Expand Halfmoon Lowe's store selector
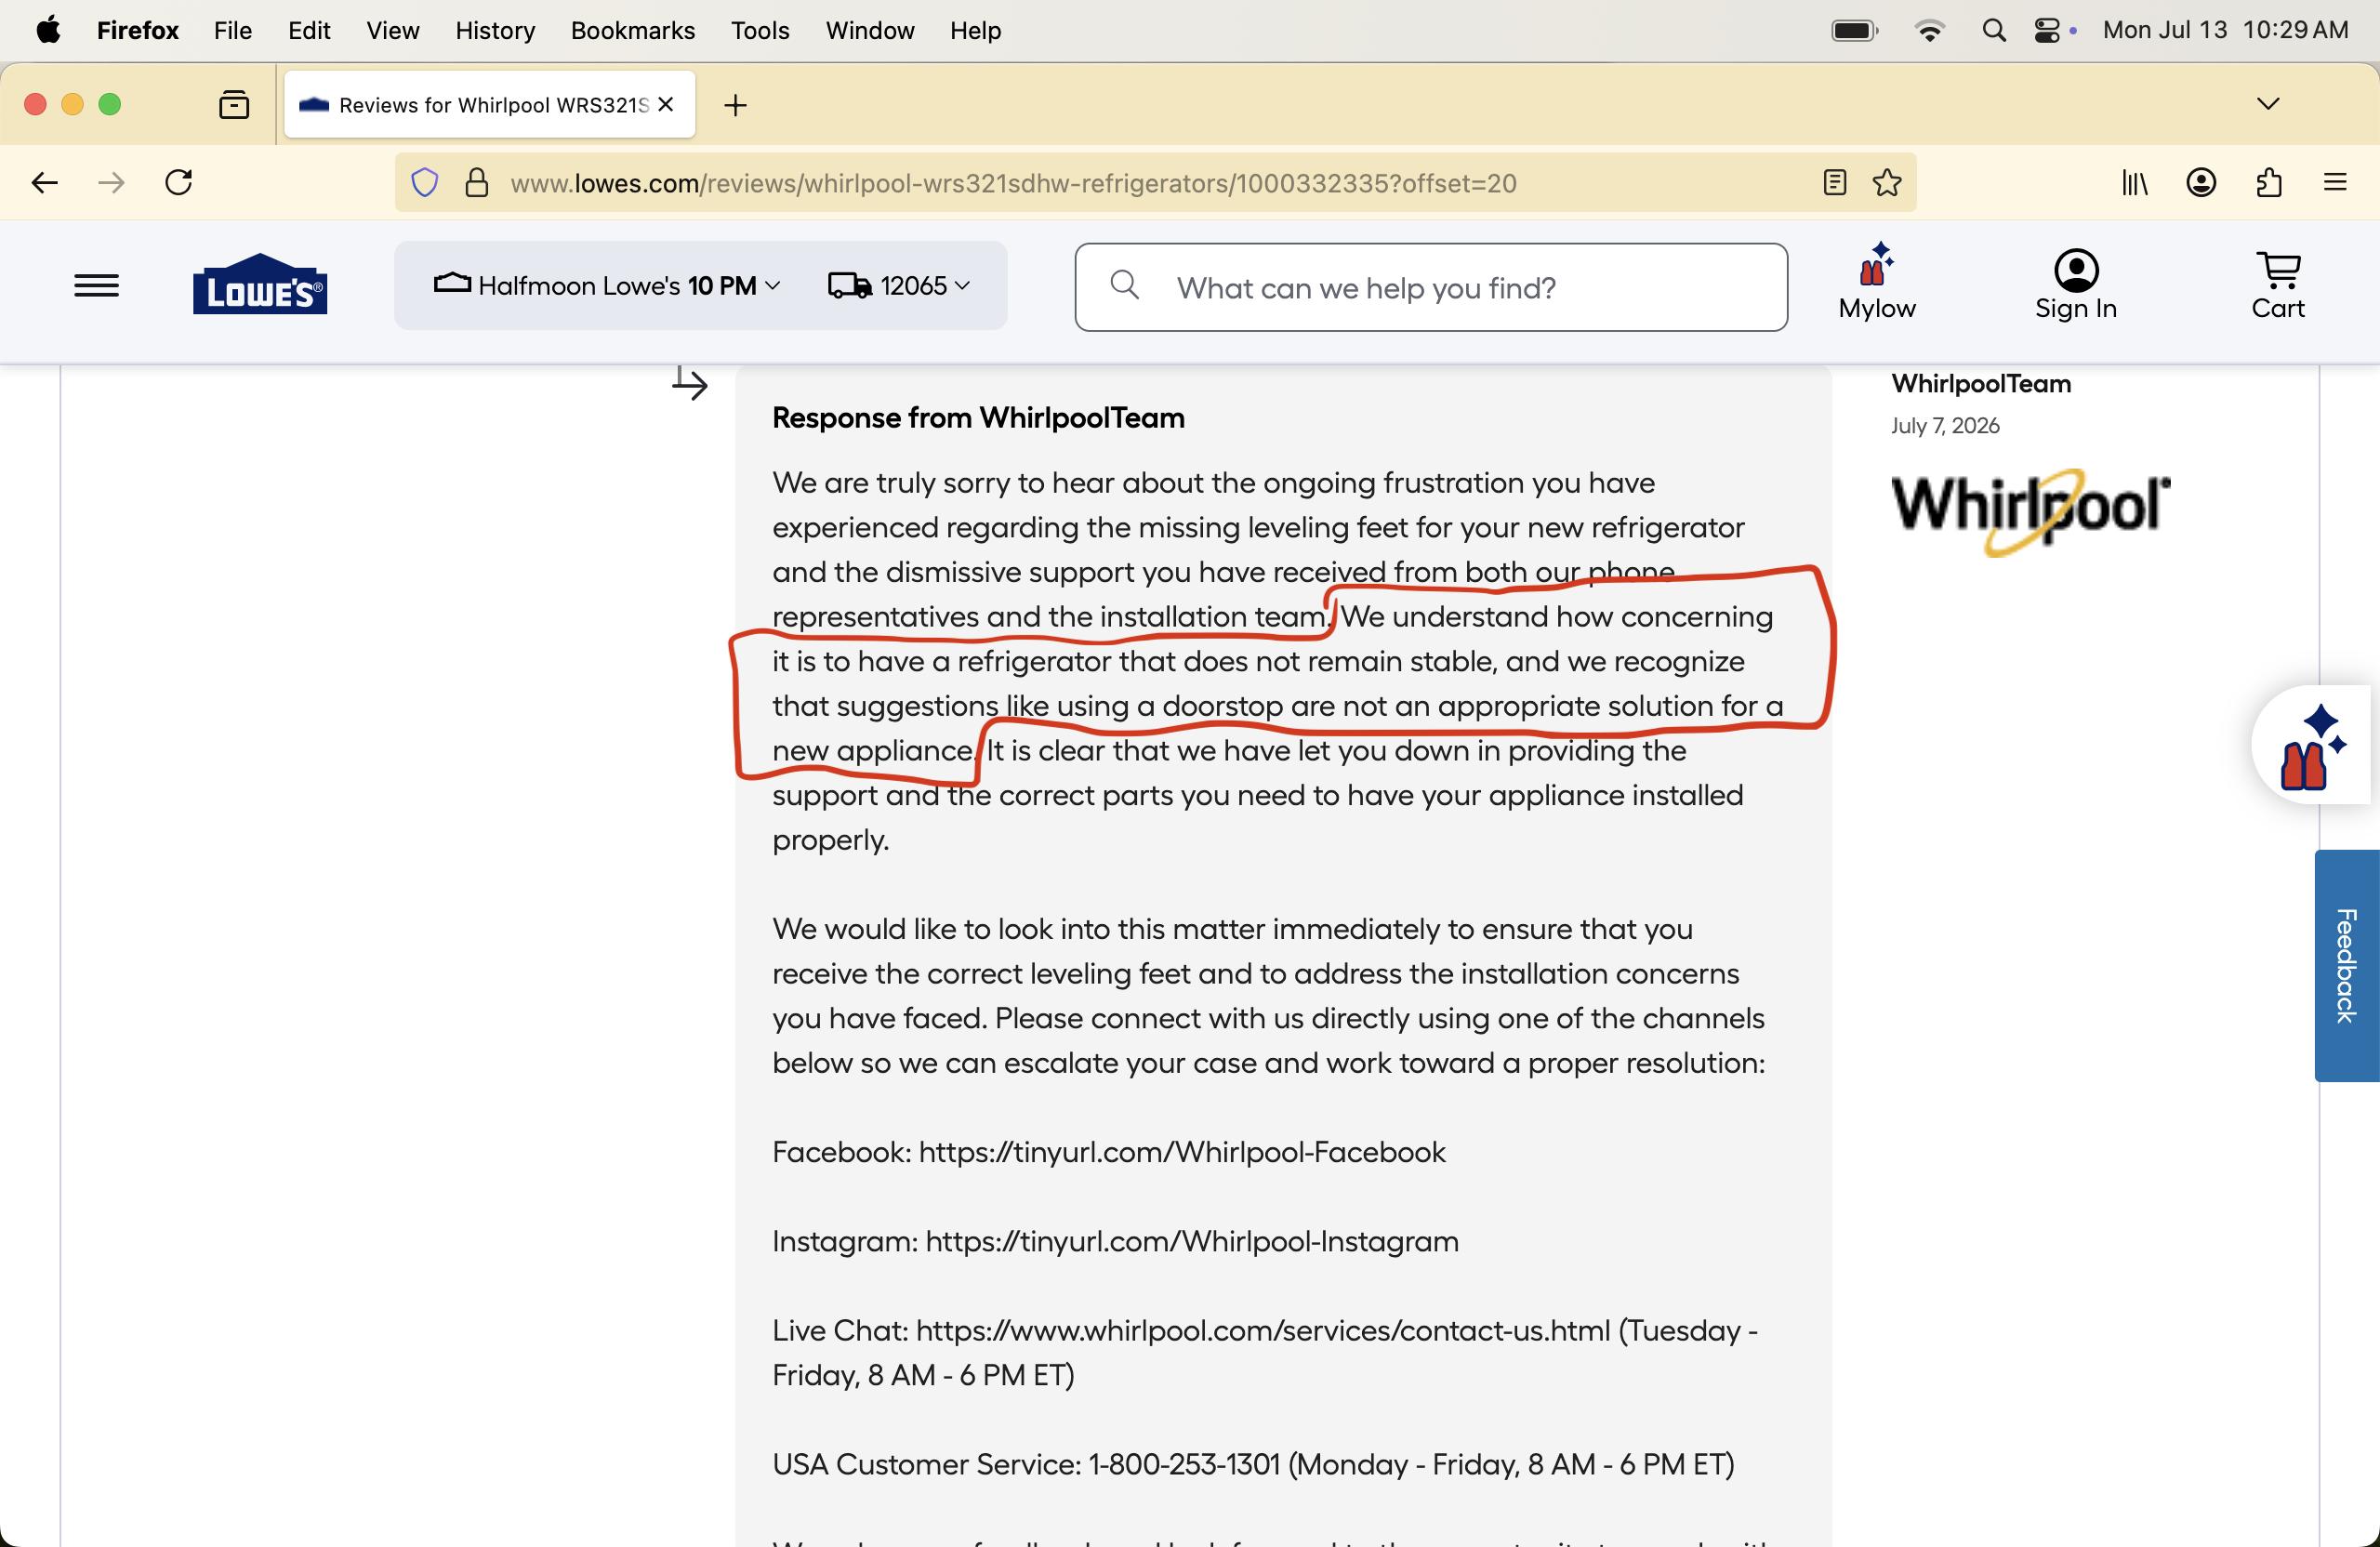 (x=606, y=286)
